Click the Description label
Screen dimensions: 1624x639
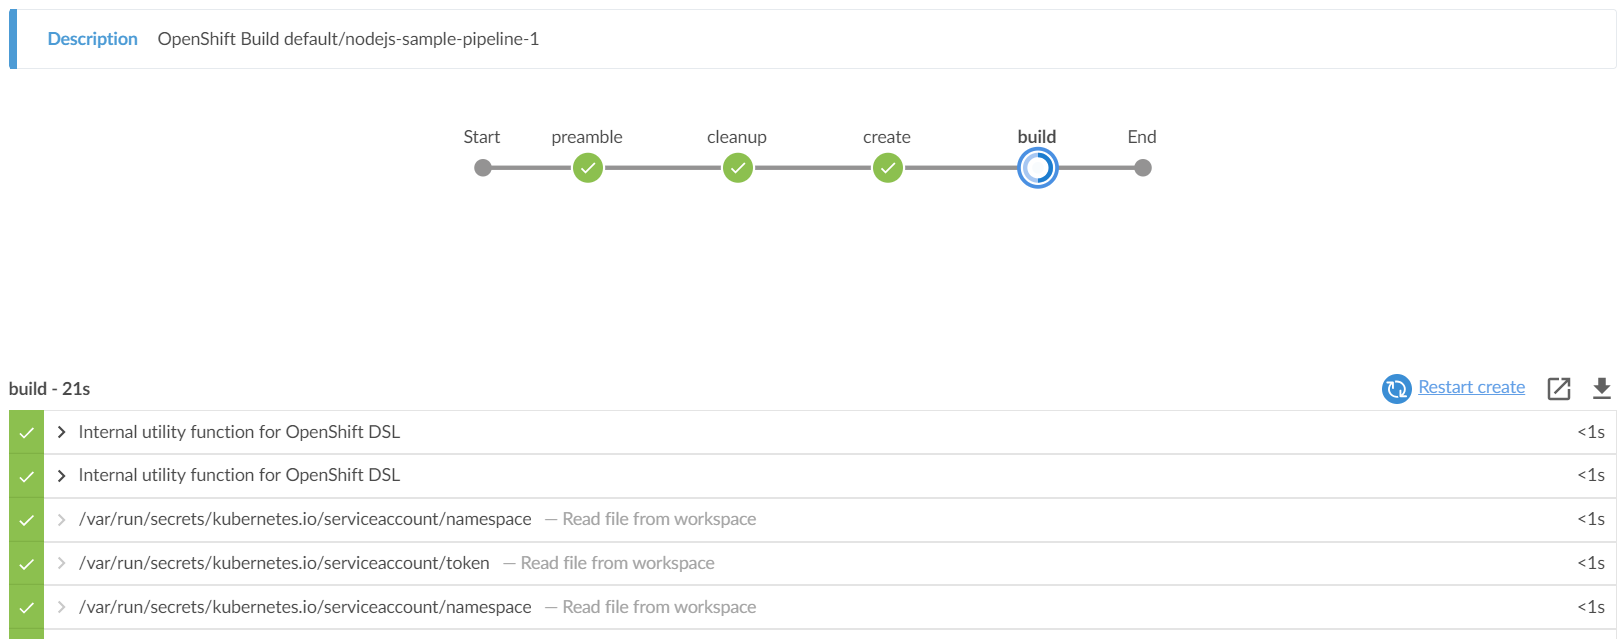point(93,39)
